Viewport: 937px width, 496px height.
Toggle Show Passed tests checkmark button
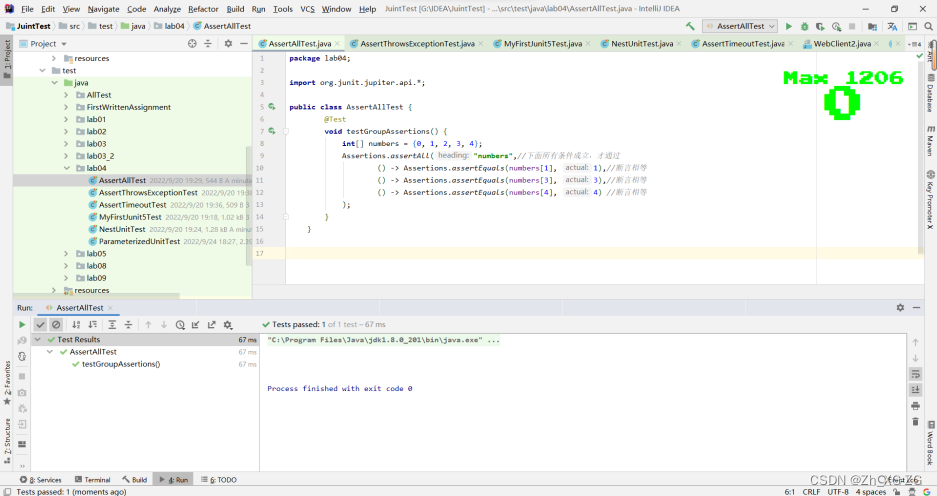point(40,324)
